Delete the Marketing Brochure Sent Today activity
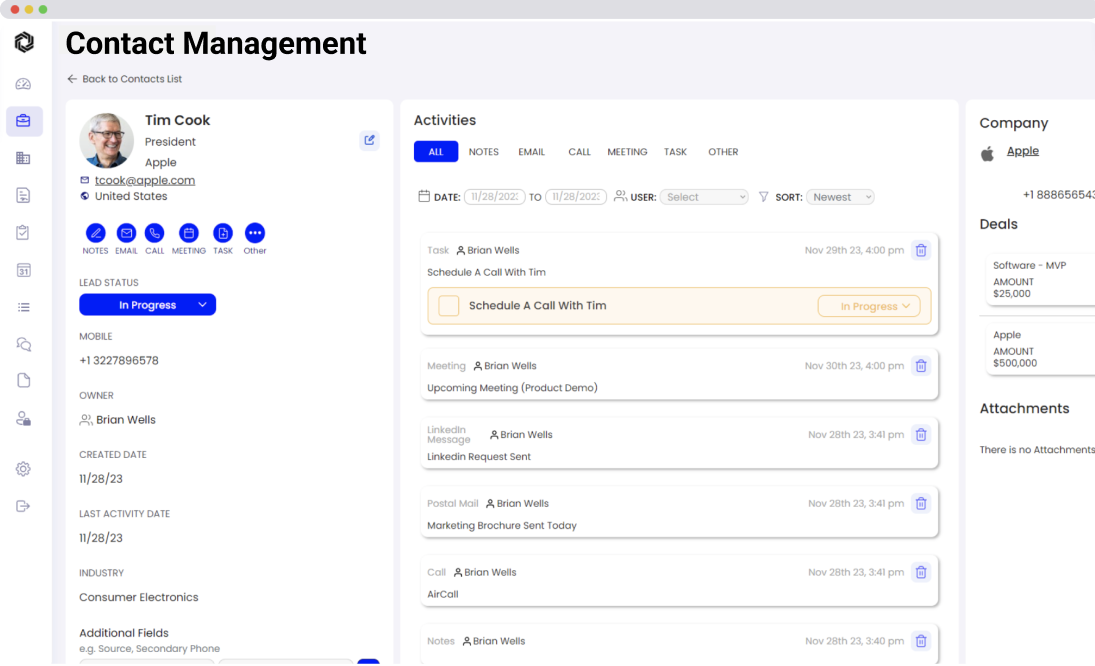This screenshot has height=666, width=1095. tap(921, 503)
